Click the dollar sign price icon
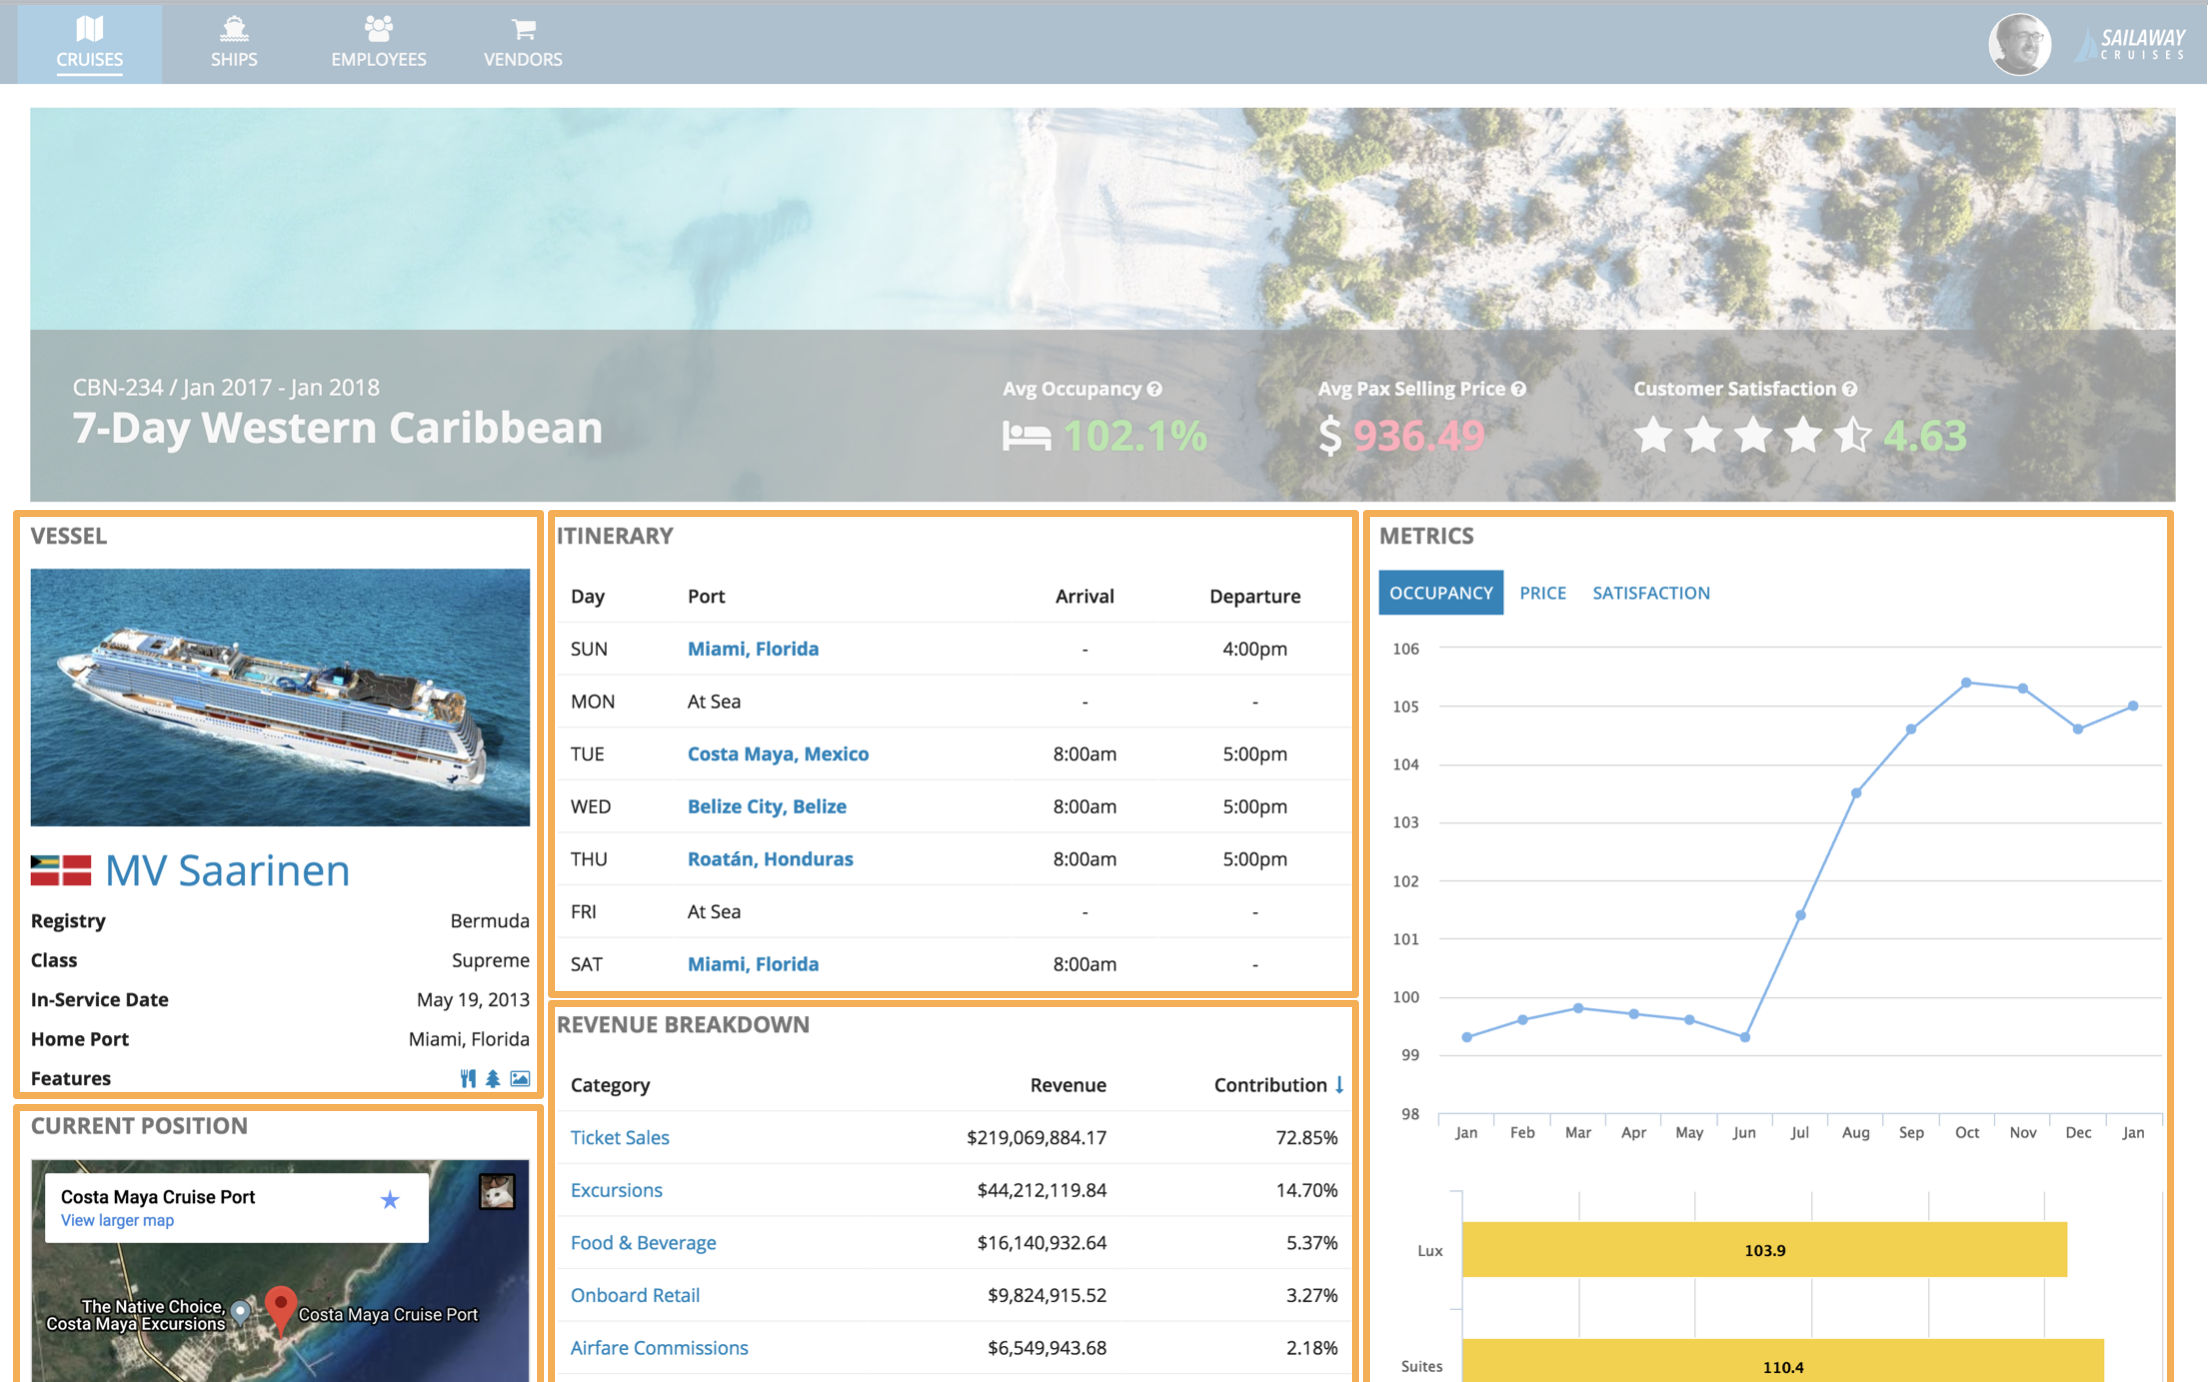2208x1382 pixels. pos(1329,436)
